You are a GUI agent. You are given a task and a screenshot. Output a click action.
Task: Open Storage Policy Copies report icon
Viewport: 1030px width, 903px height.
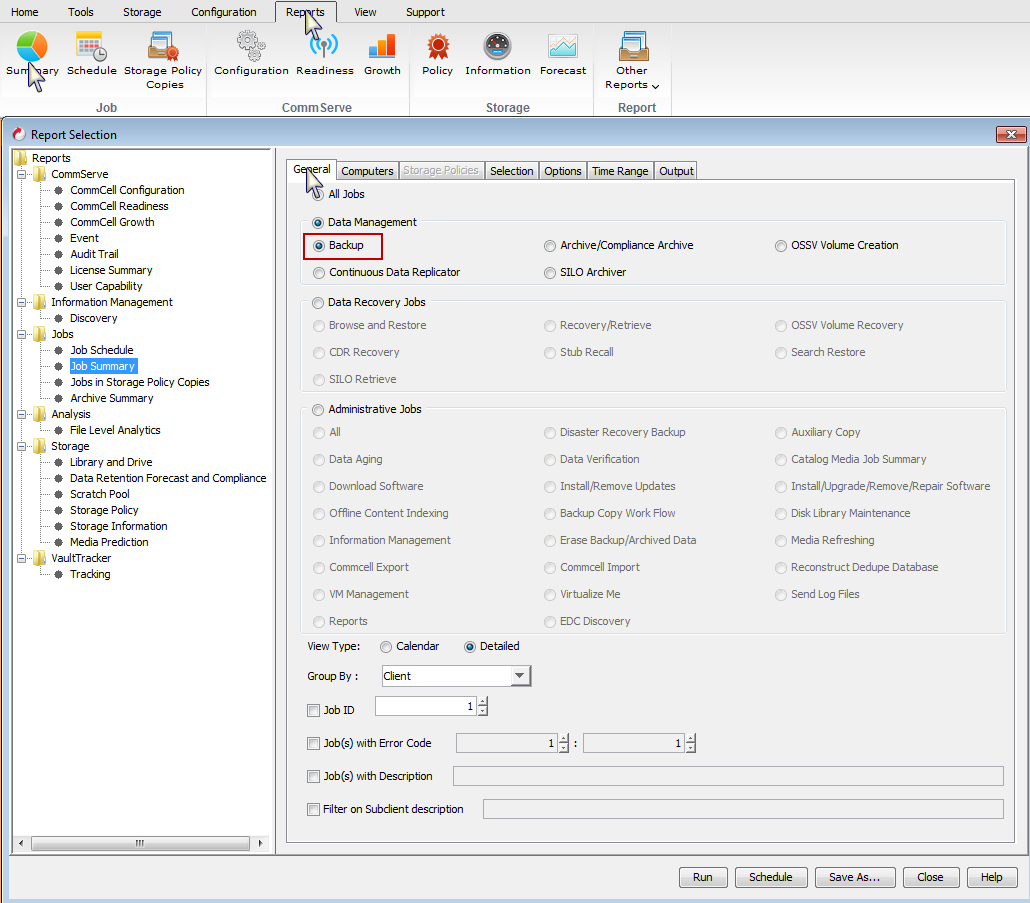point(163,47)
